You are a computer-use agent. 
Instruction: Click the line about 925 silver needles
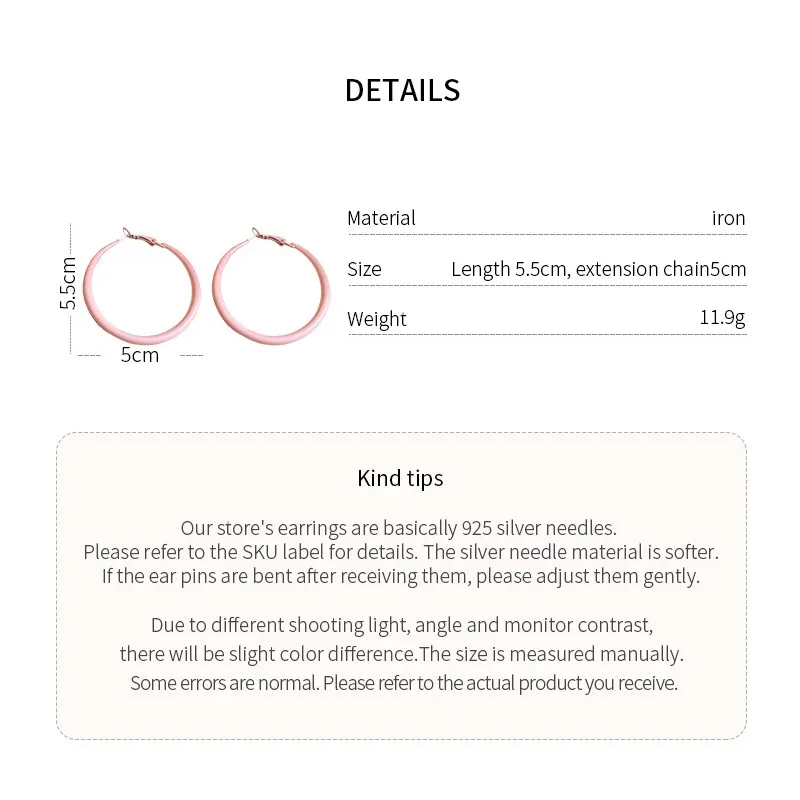(x=399, y=528)
